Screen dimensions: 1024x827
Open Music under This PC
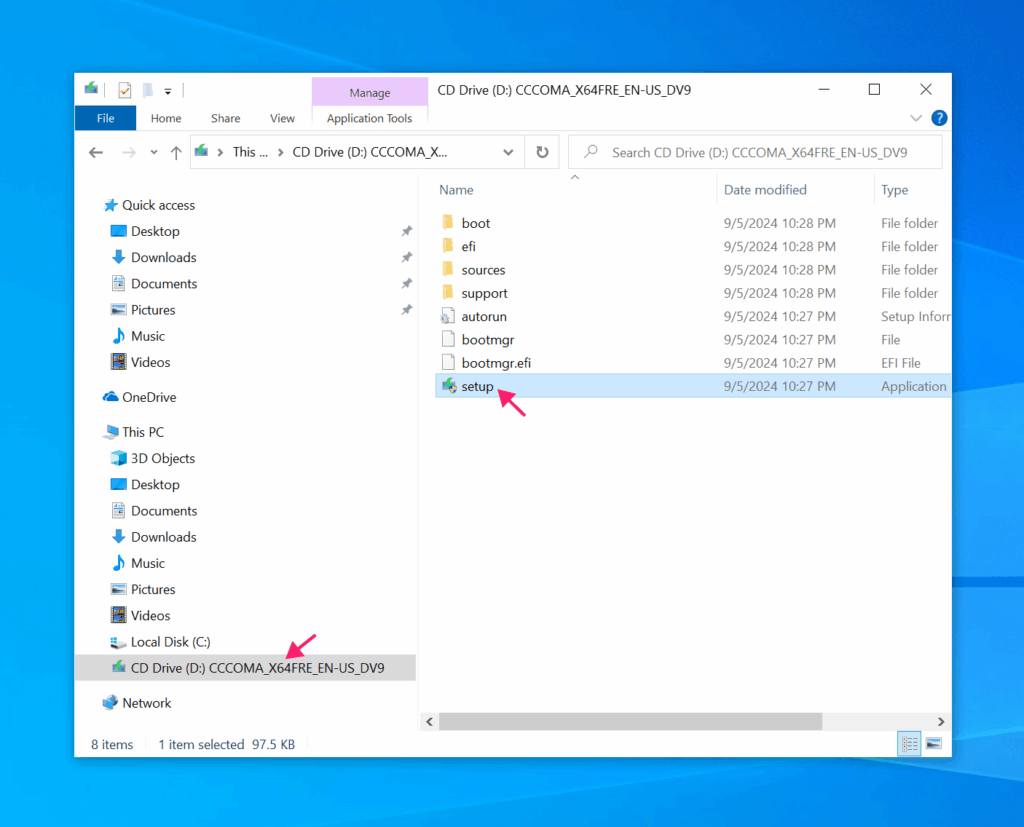pyautogui.click(x=148, y=563)
